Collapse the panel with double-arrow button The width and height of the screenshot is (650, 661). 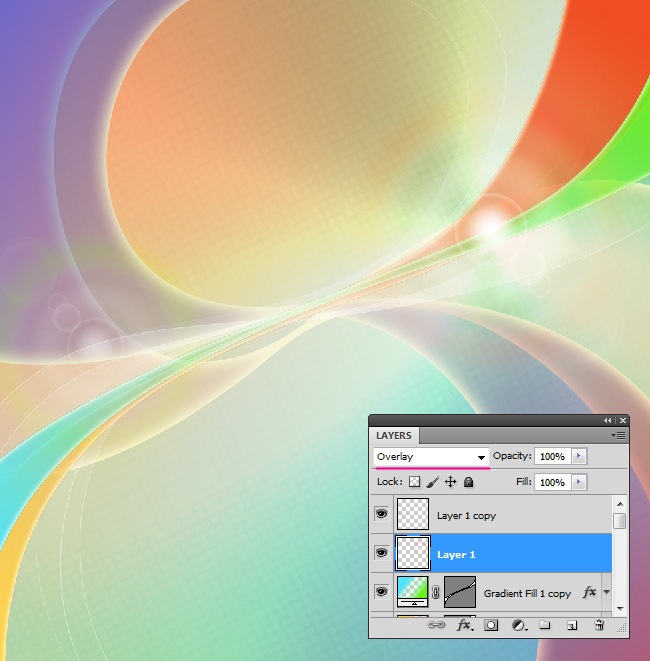607,421
